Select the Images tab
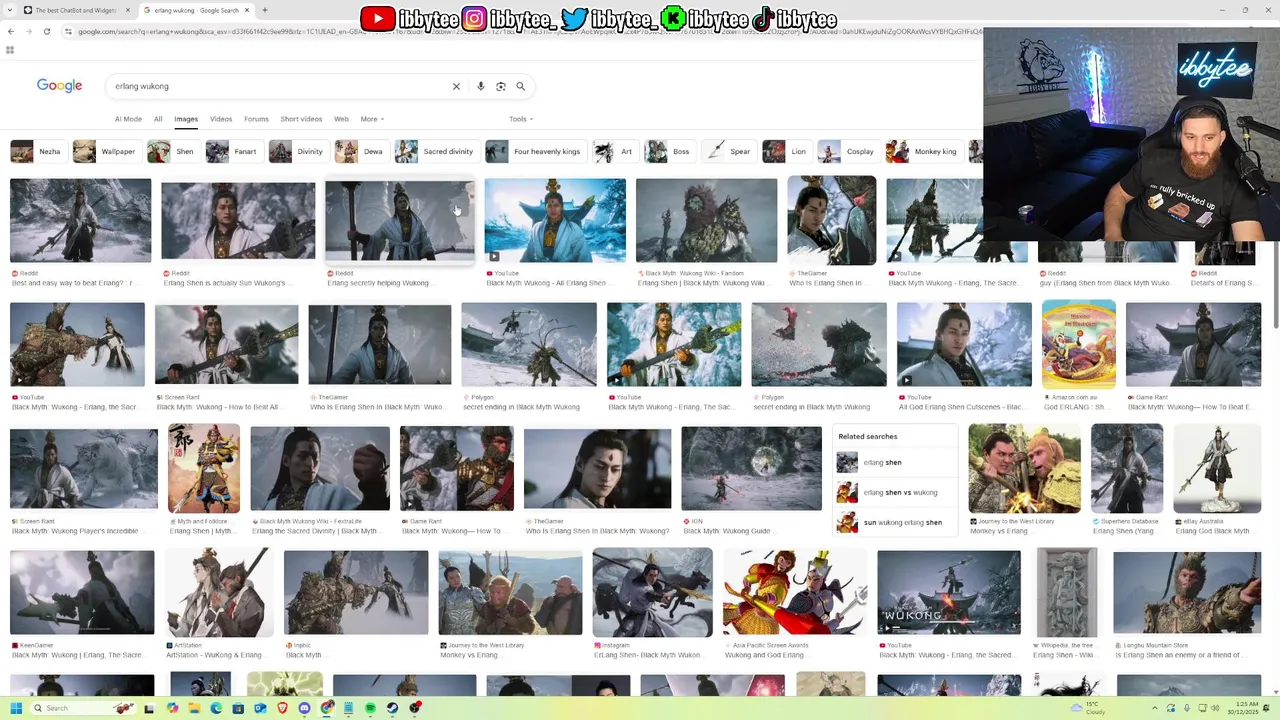Screen dimensions: 1280x720 click(x=186, y=119)
